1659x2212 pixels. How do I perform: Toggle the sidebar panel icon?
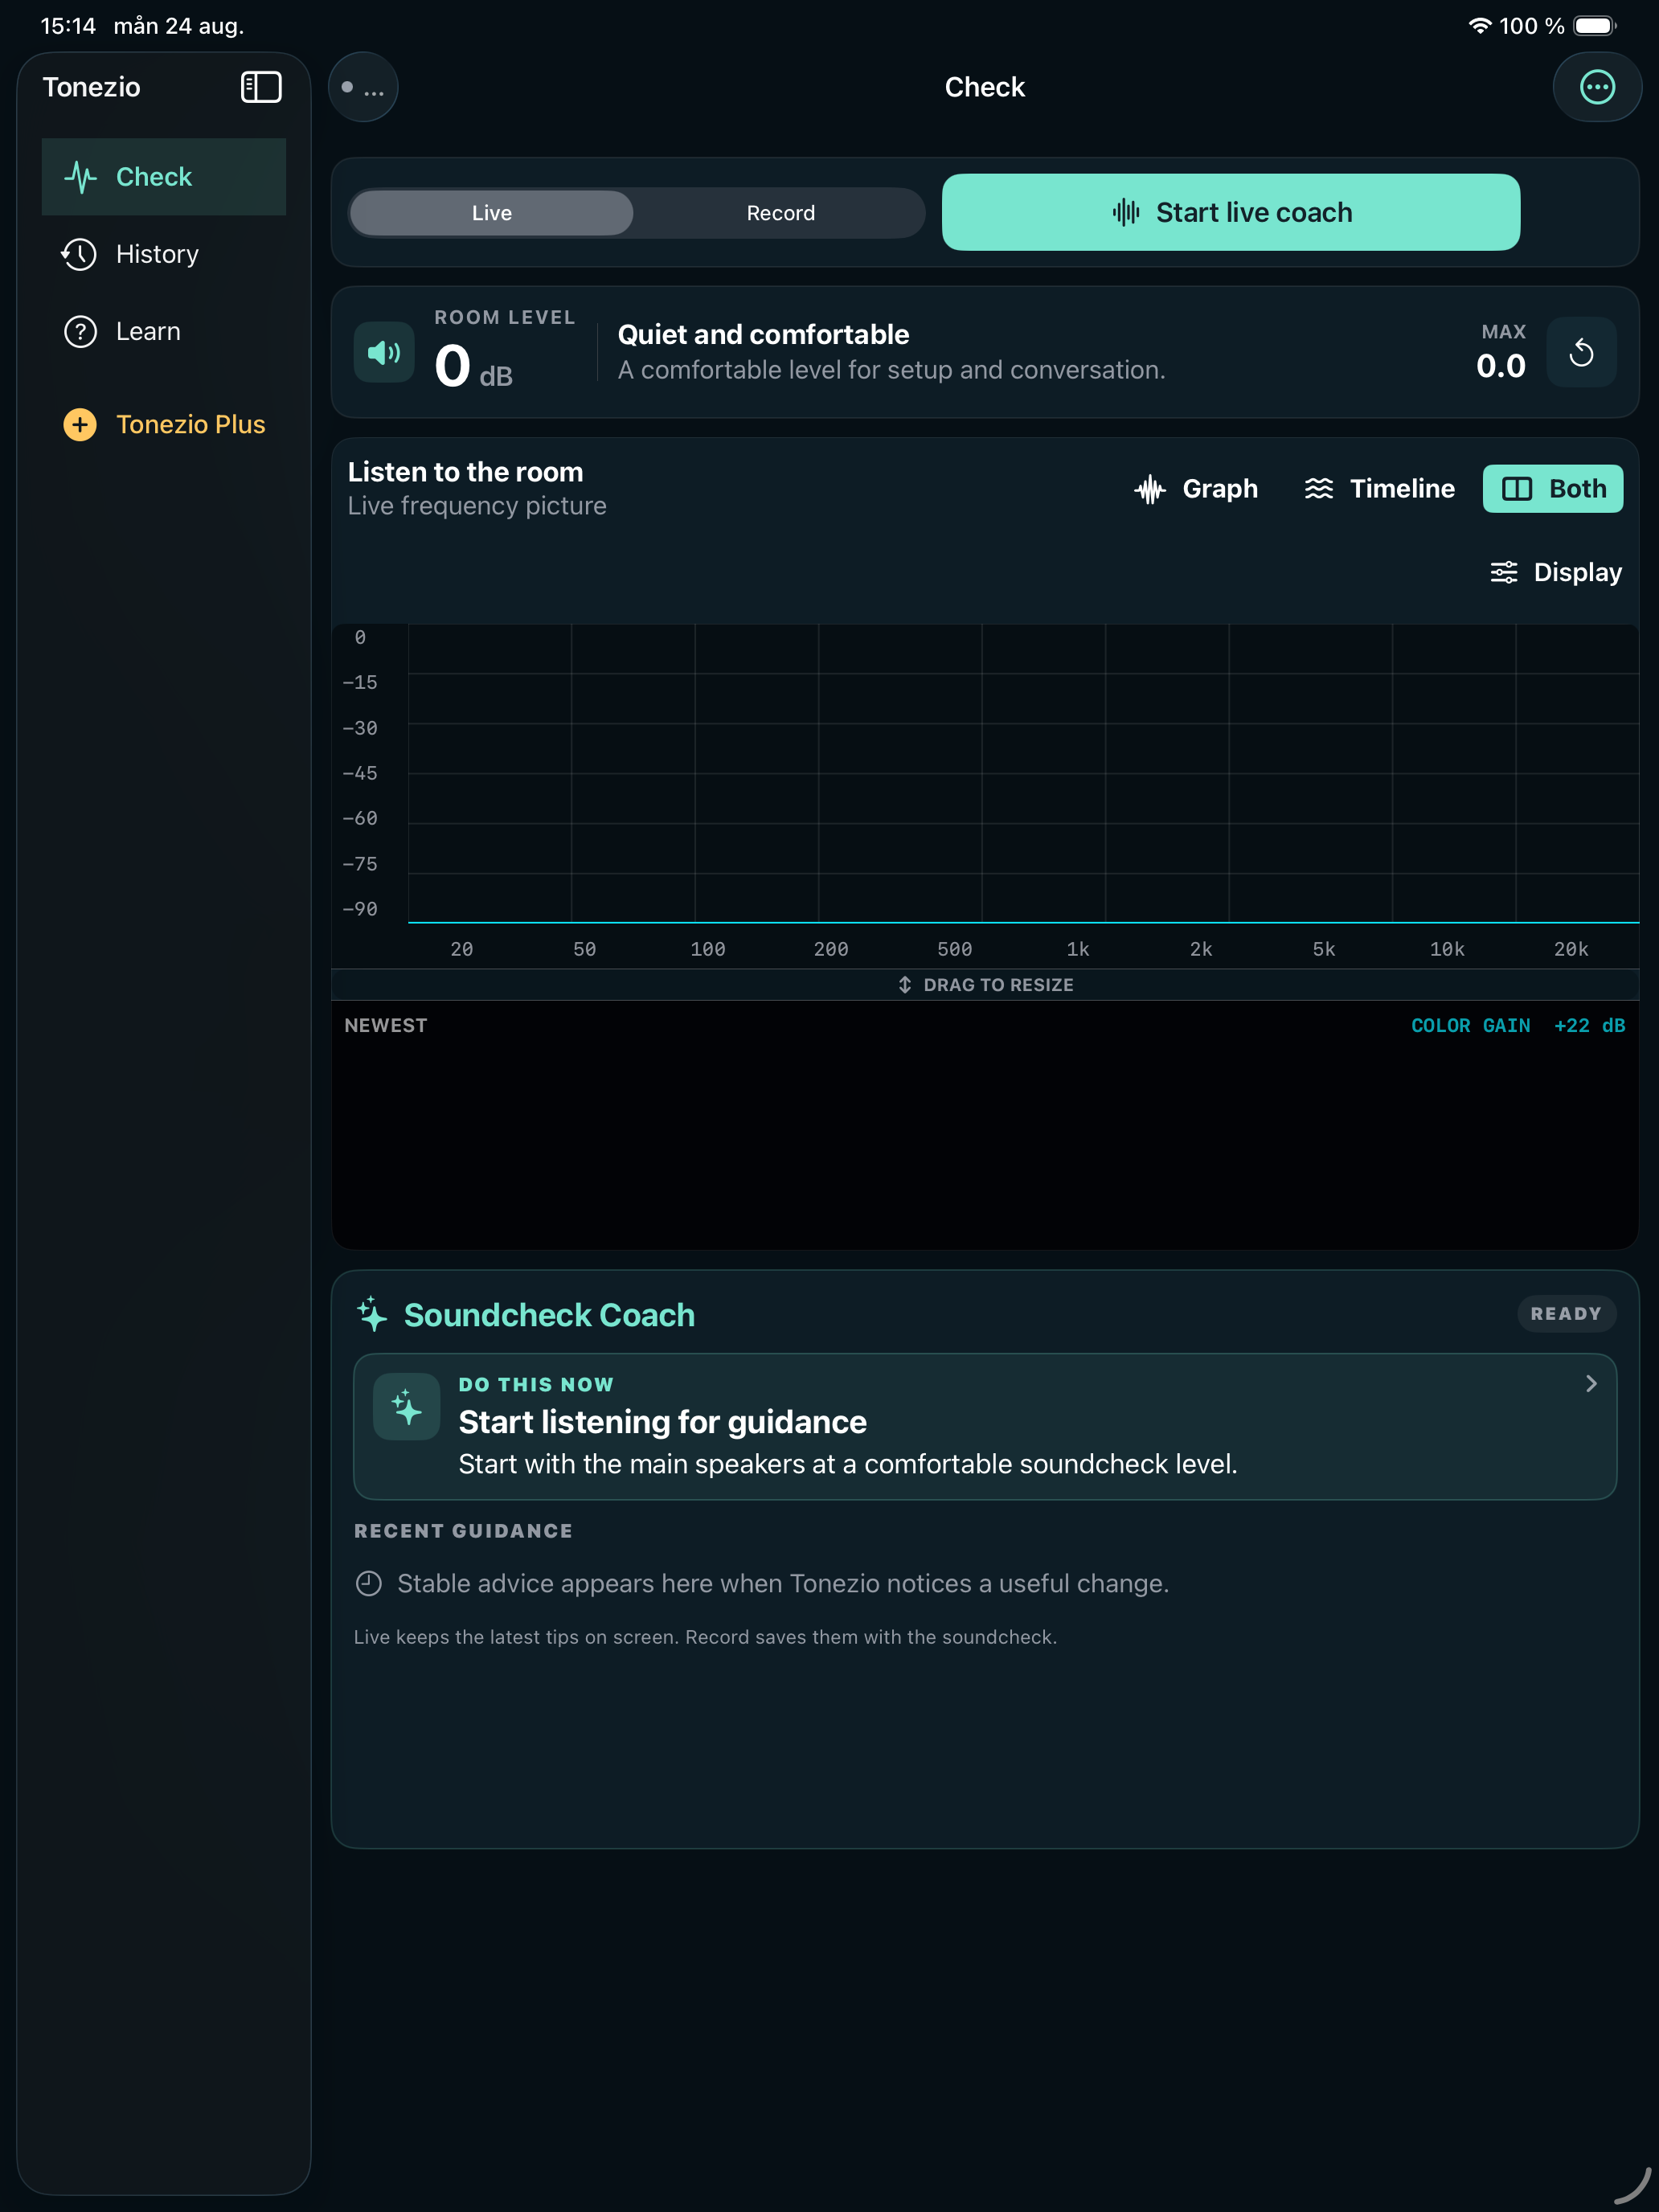click(261, 87)
